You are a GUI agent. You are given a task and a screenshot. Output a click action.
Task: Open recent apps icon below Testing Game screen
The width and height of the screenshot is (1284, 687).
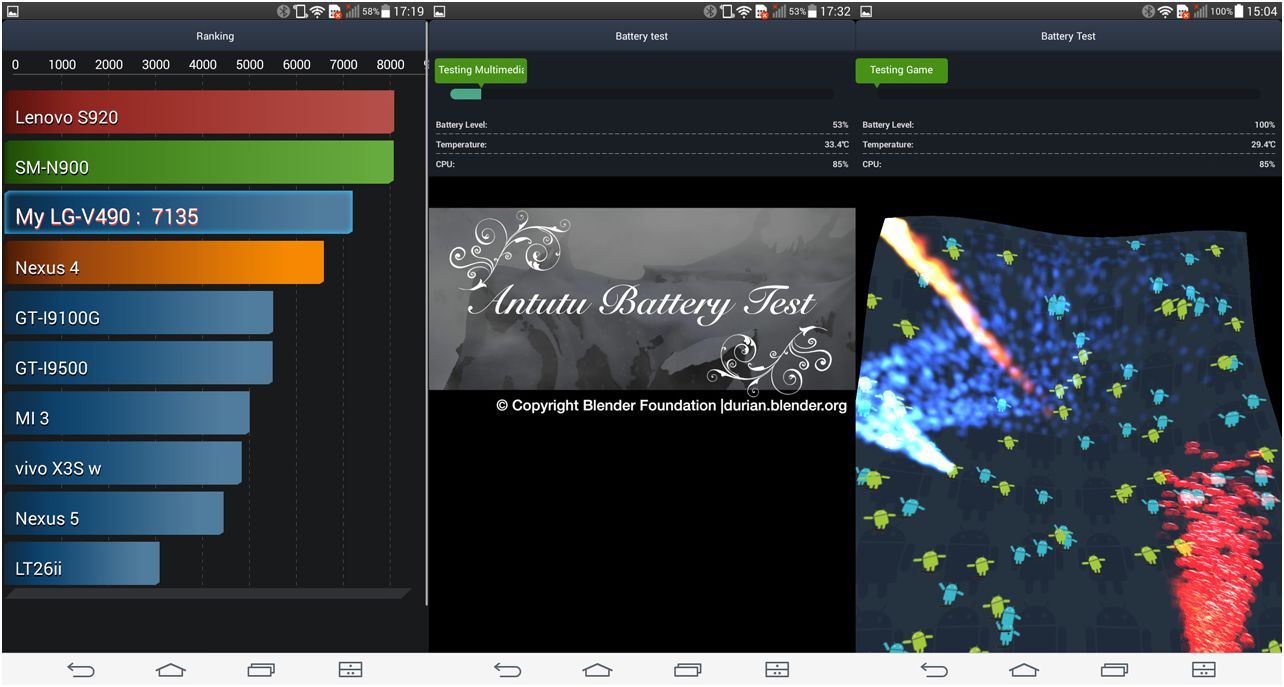point(1115,670)
